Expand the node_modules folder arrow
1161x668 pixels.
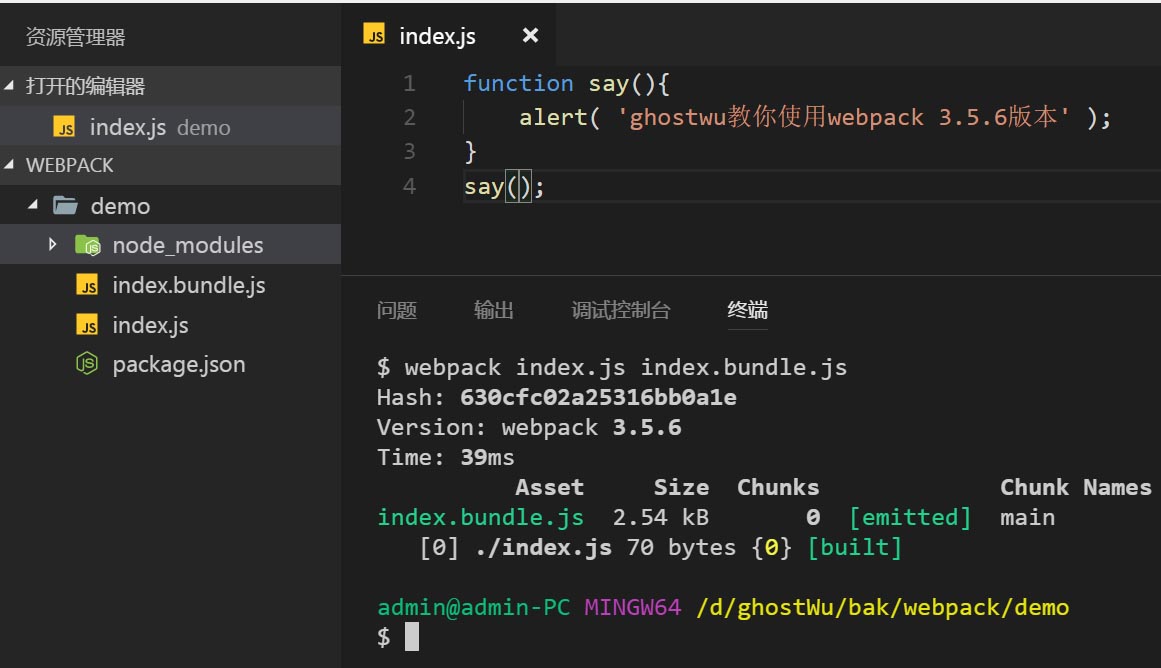click(53, 245)
